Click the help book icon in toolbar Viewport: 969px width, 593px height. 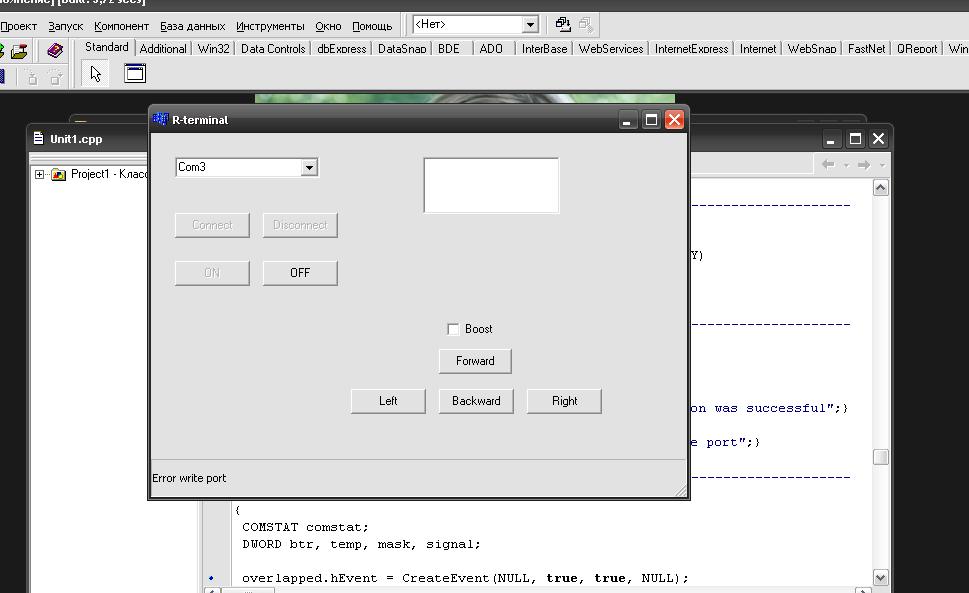point(55,50)
